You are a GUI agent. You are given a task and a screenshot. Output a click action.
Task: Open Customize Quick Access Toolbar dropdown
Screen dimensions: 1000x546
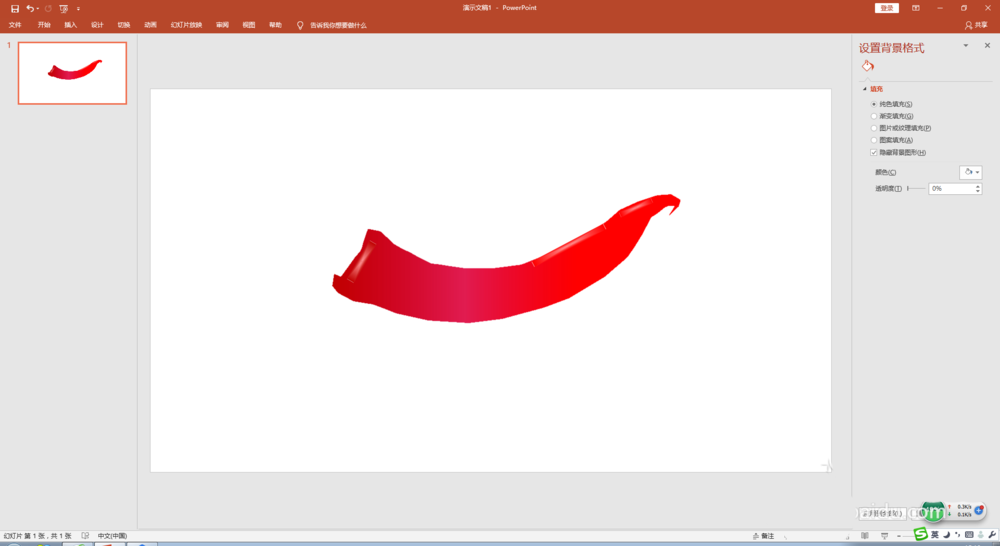point(78,8)
